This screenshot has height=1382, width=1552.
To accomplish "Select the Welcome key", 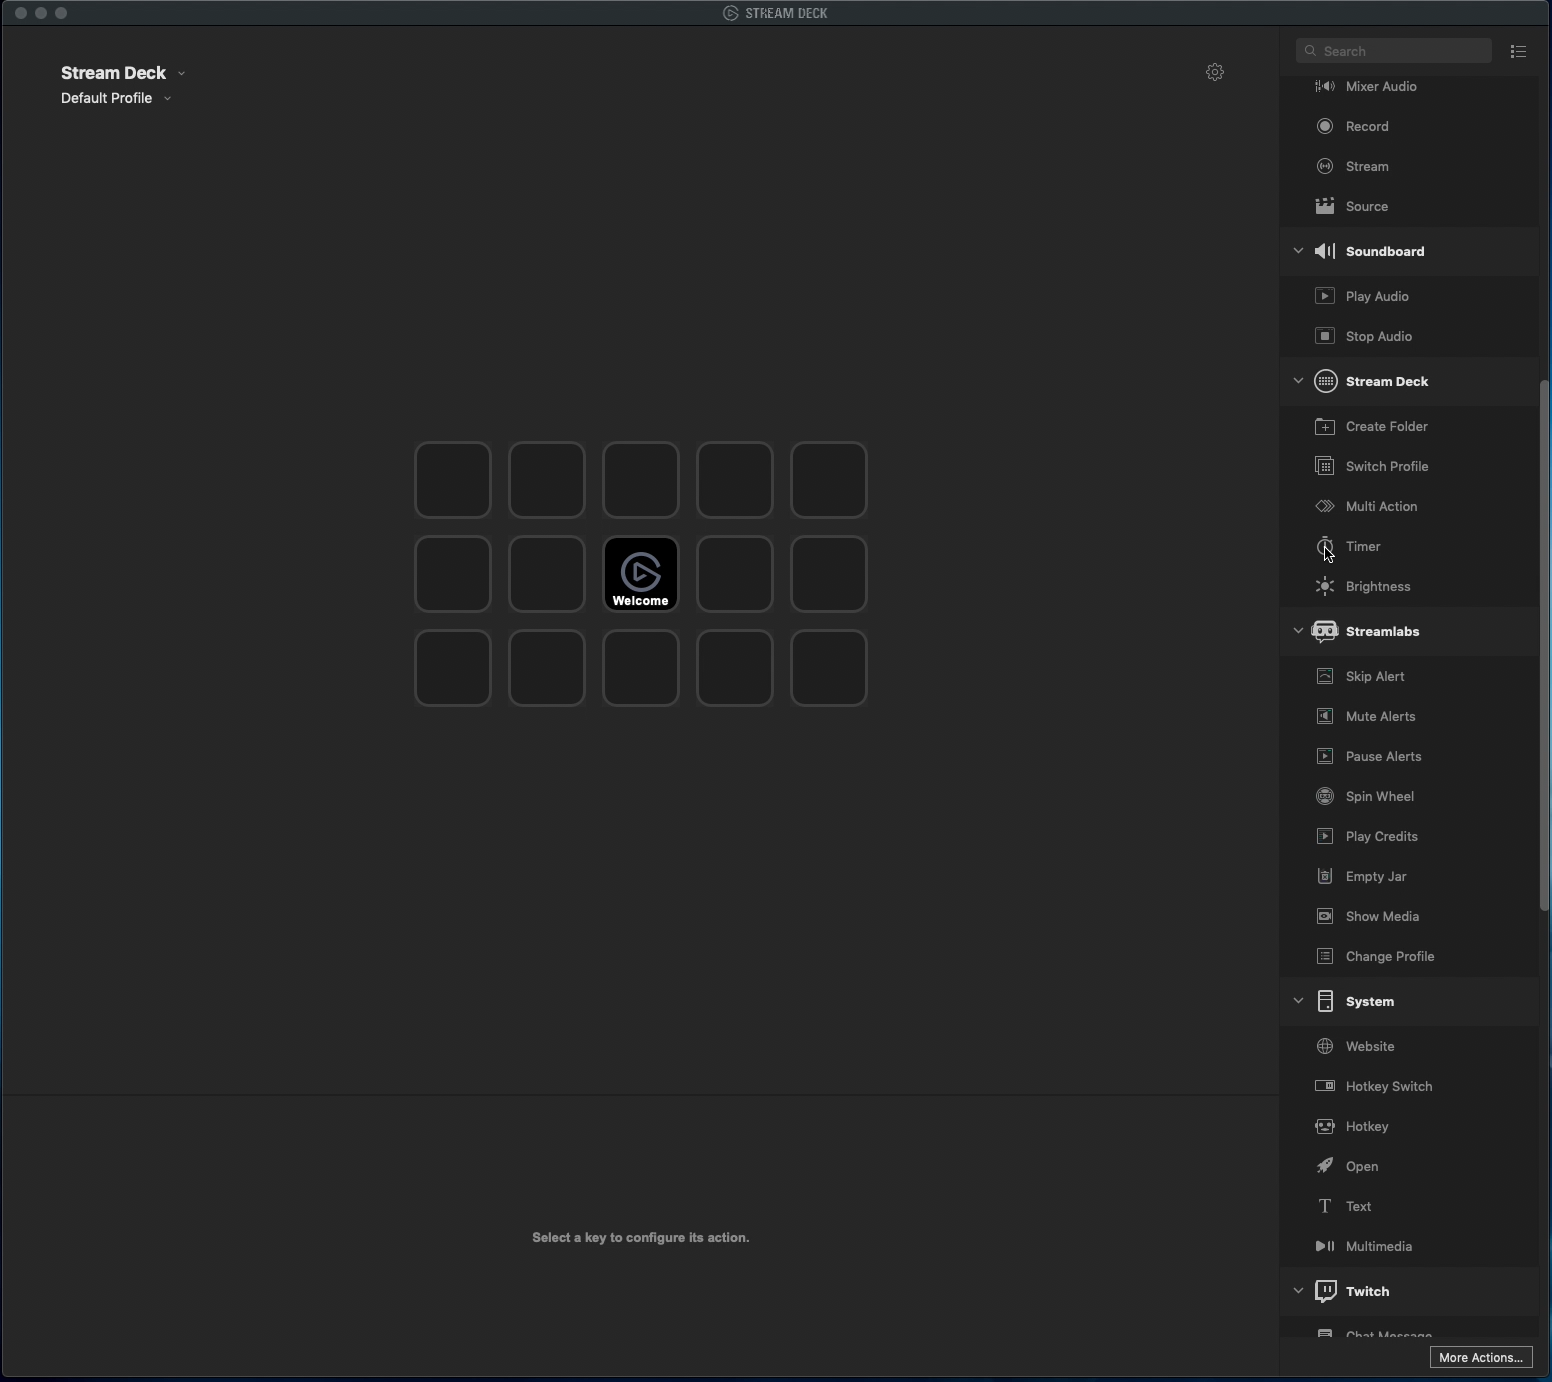I will 641,574.
